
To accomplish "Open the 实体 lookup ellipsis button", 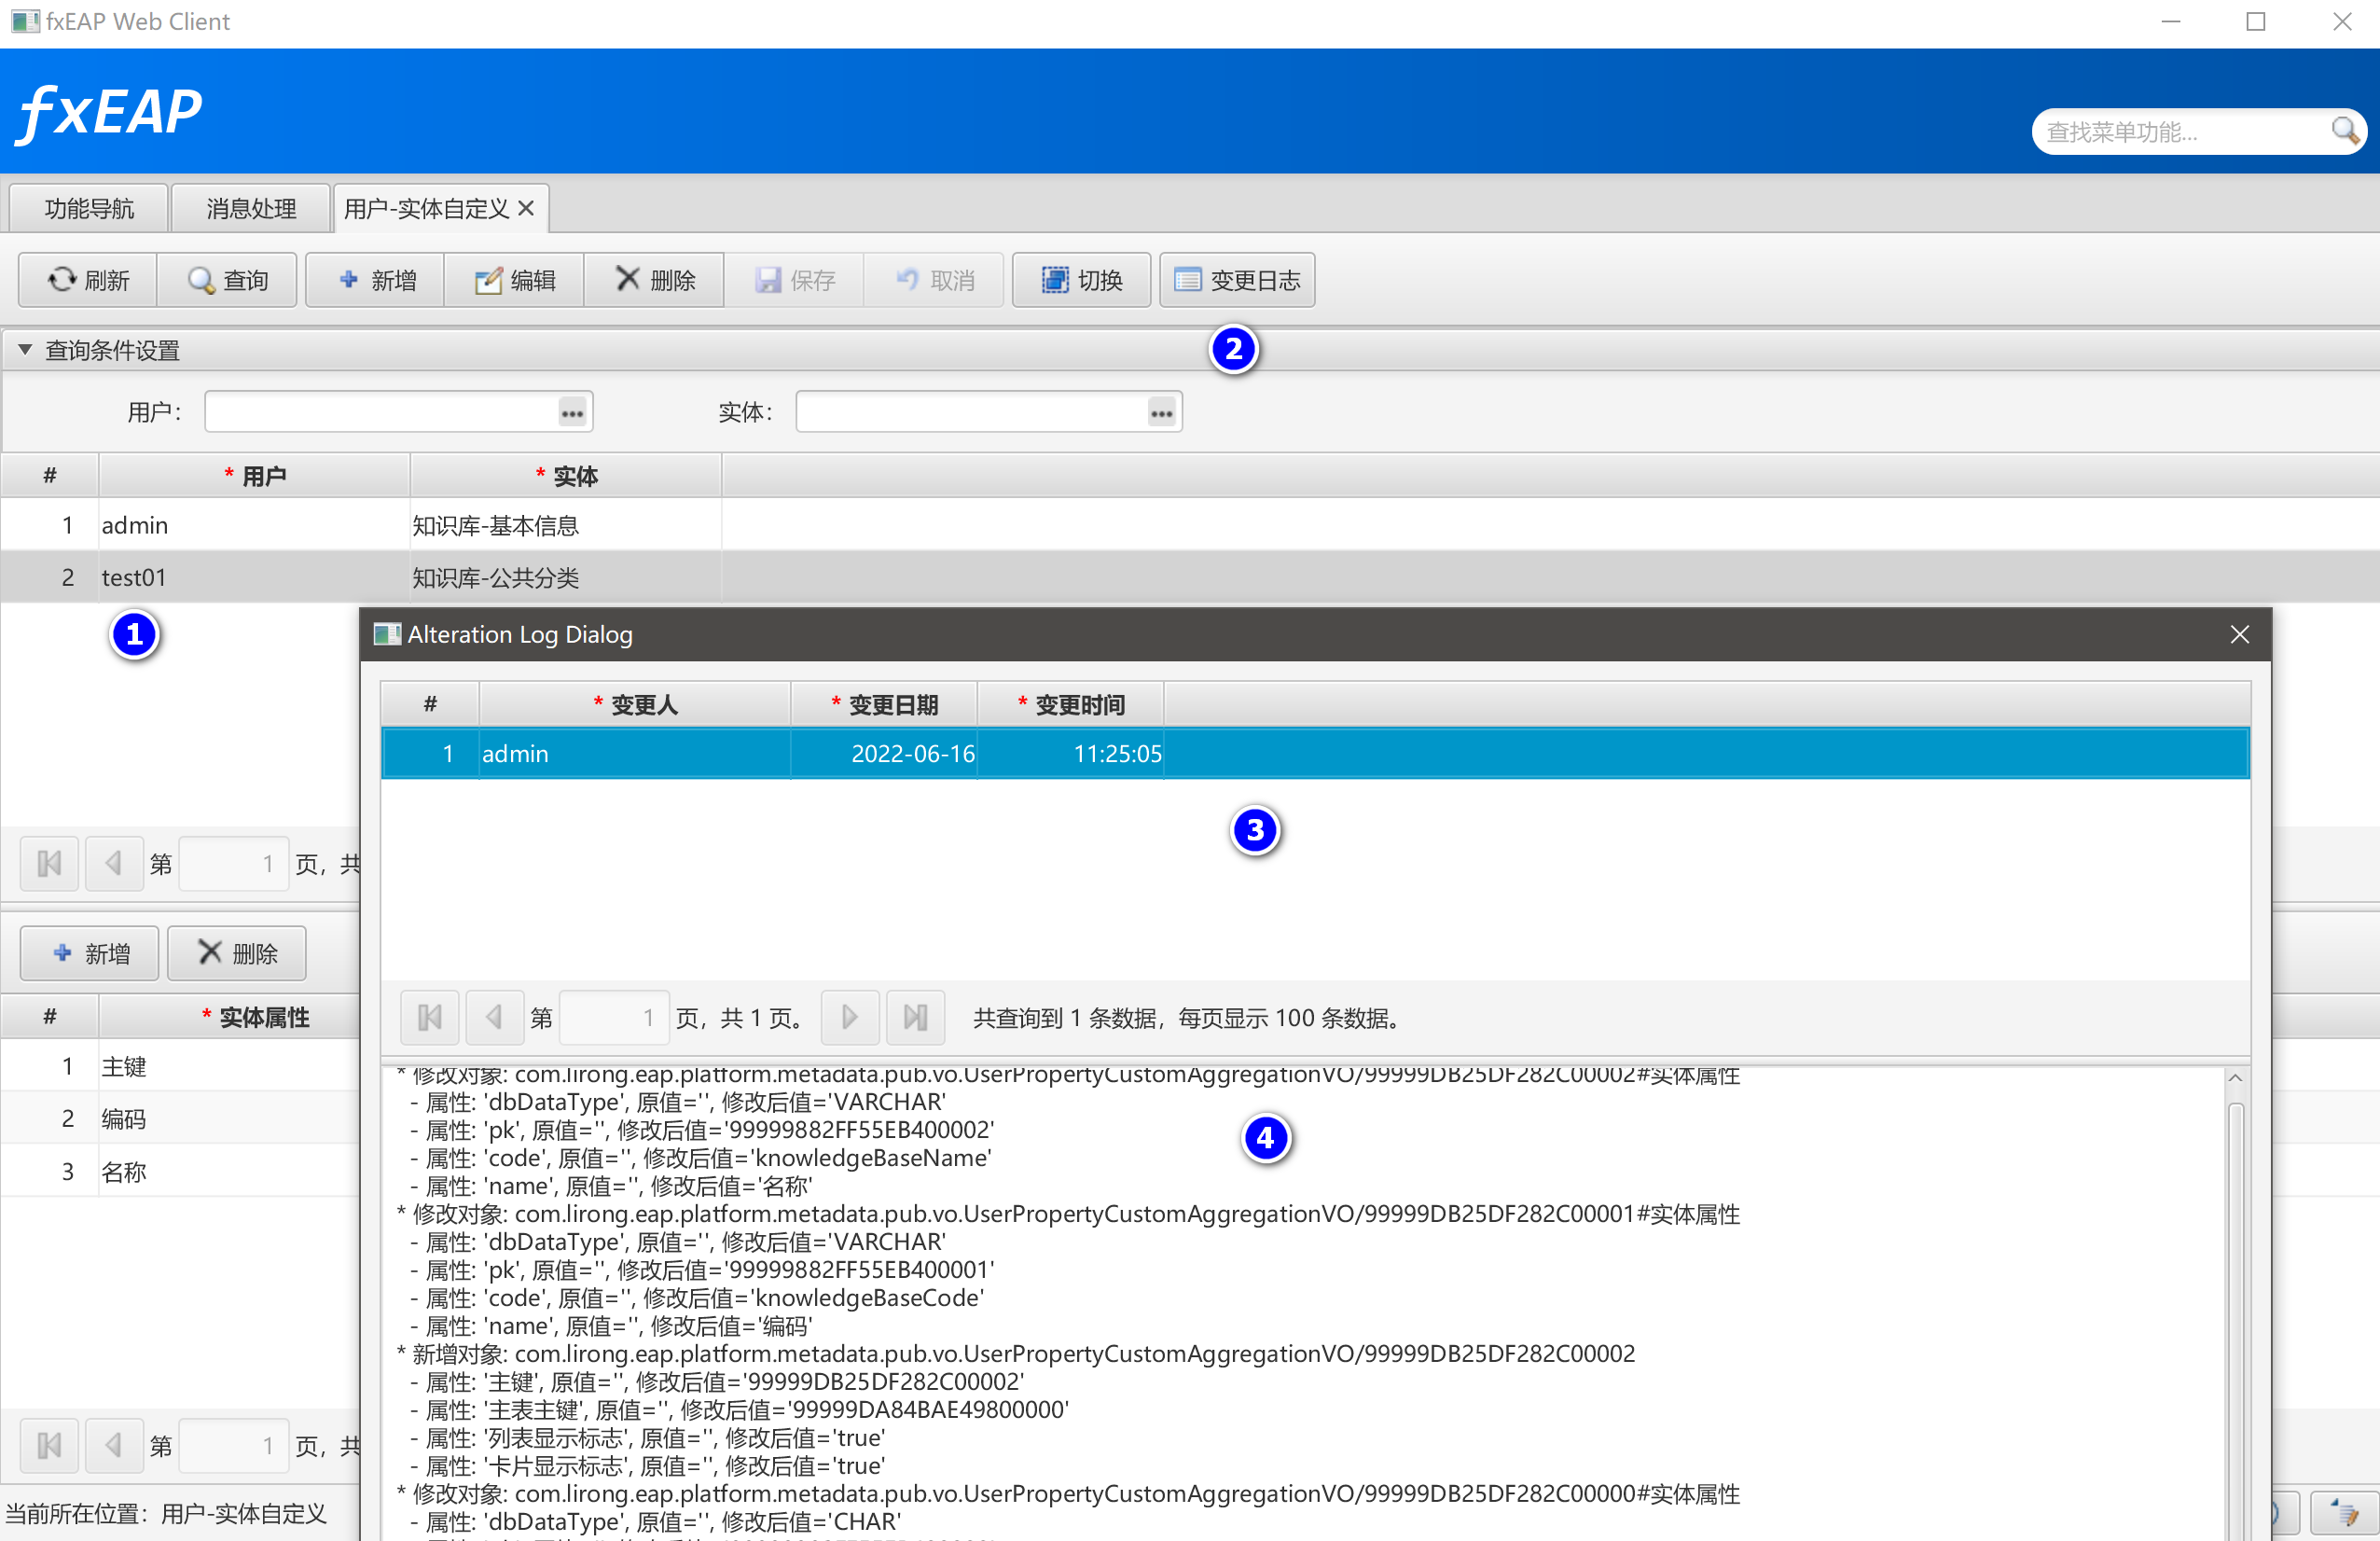I will point(1161,412).
